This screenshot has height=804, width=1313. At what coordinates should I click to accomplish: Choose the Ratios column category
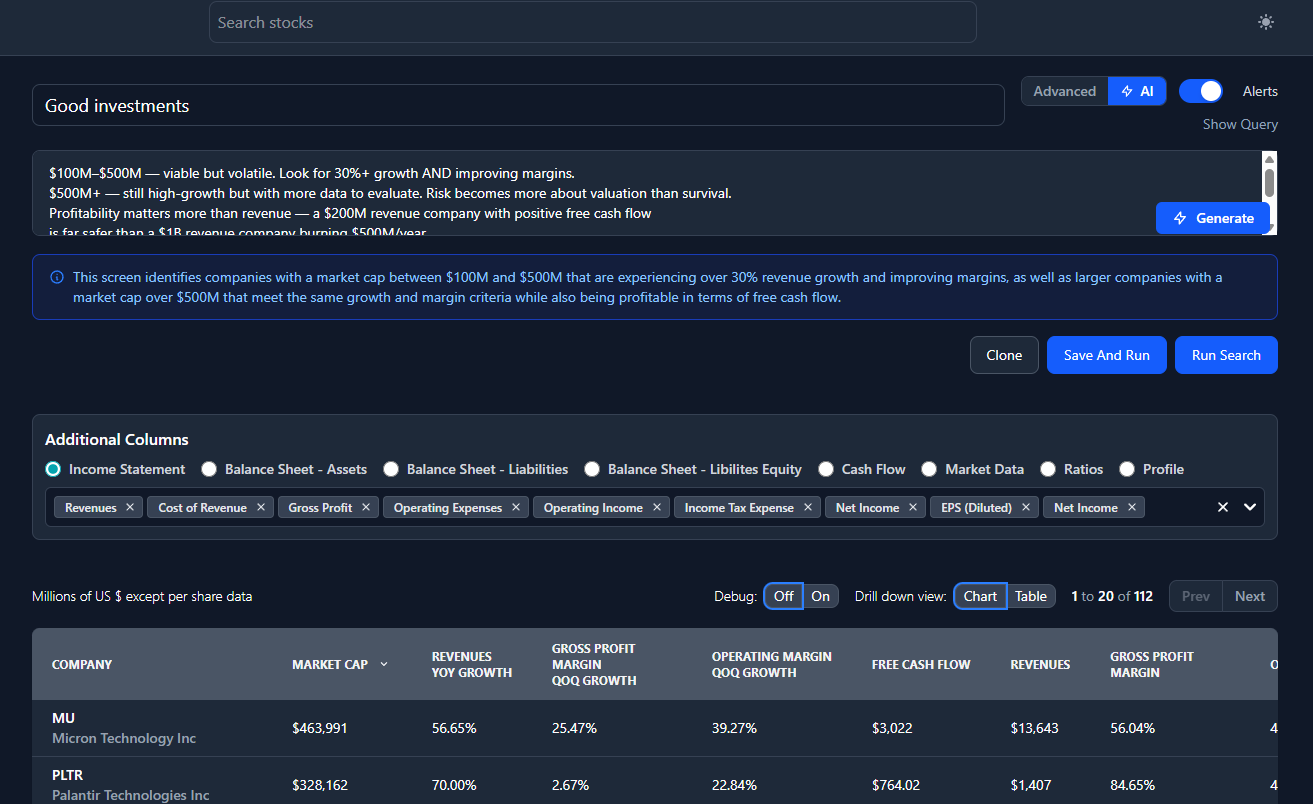click(1048, 469)
